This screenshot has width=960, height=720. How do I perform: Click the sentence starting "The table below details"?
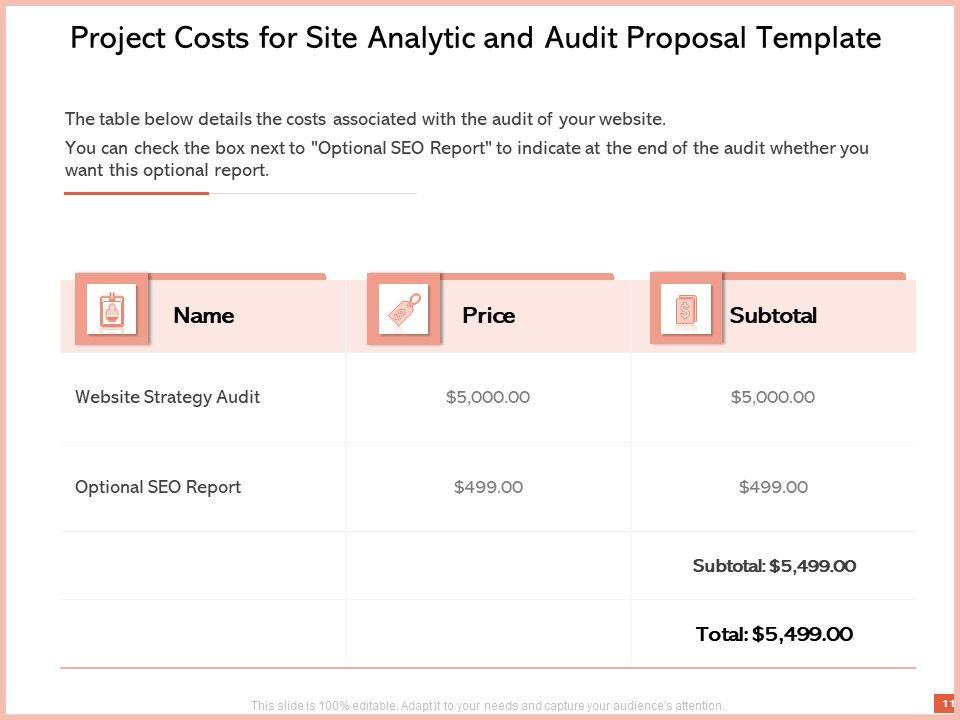[365, 119]
